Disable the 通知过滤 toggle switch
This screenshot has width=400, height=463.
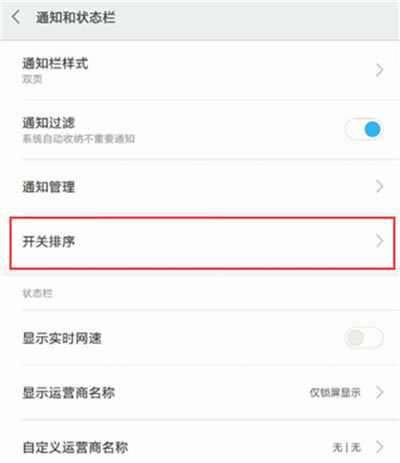364,129
